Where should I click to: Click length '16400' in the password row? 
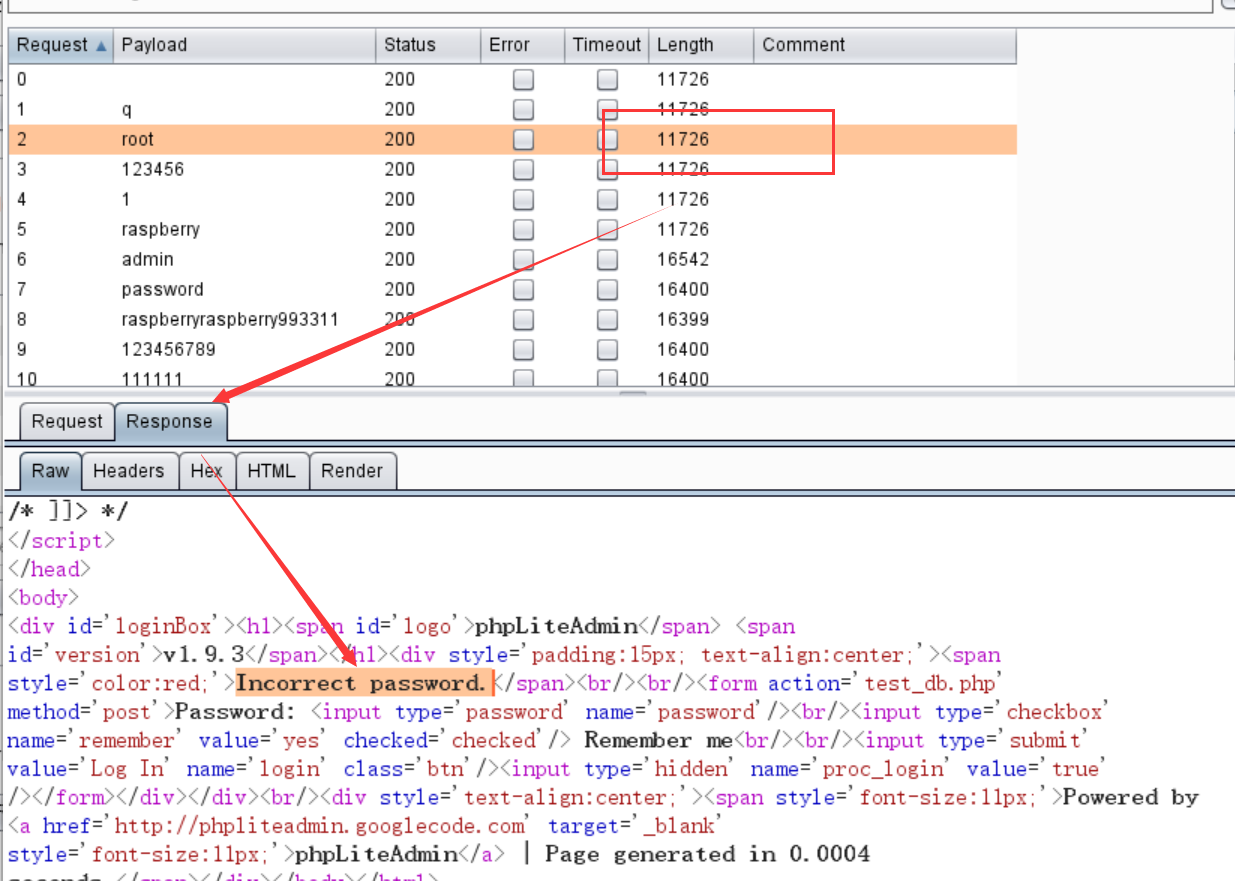683,290
